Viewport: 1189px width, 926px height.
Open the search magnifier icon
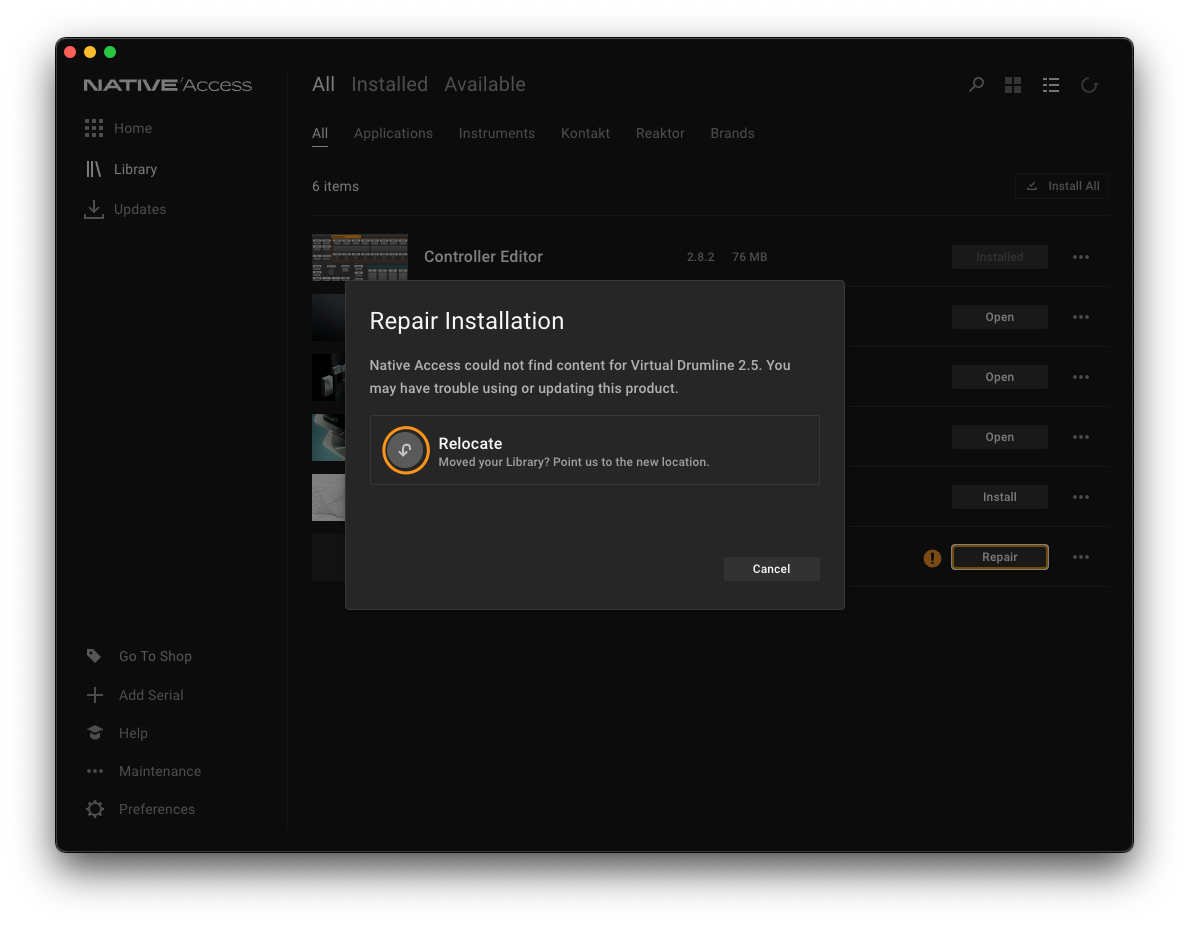pyautogui.click(x=977, y=85)
